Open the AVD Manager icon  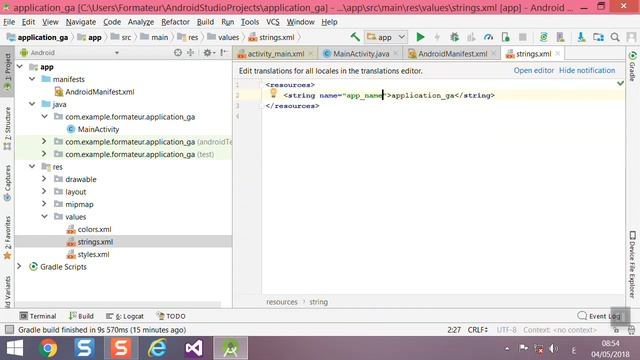(x=560, y=37)
